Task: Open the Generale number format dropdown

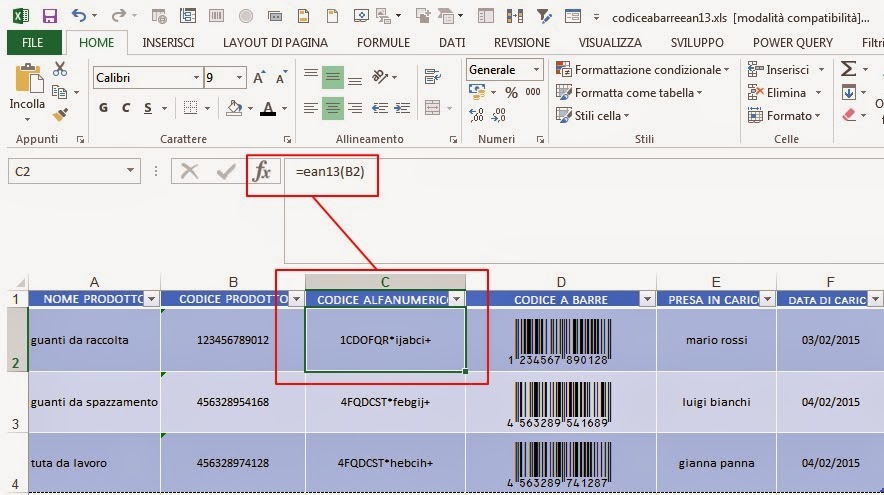Action: (536, 70)
